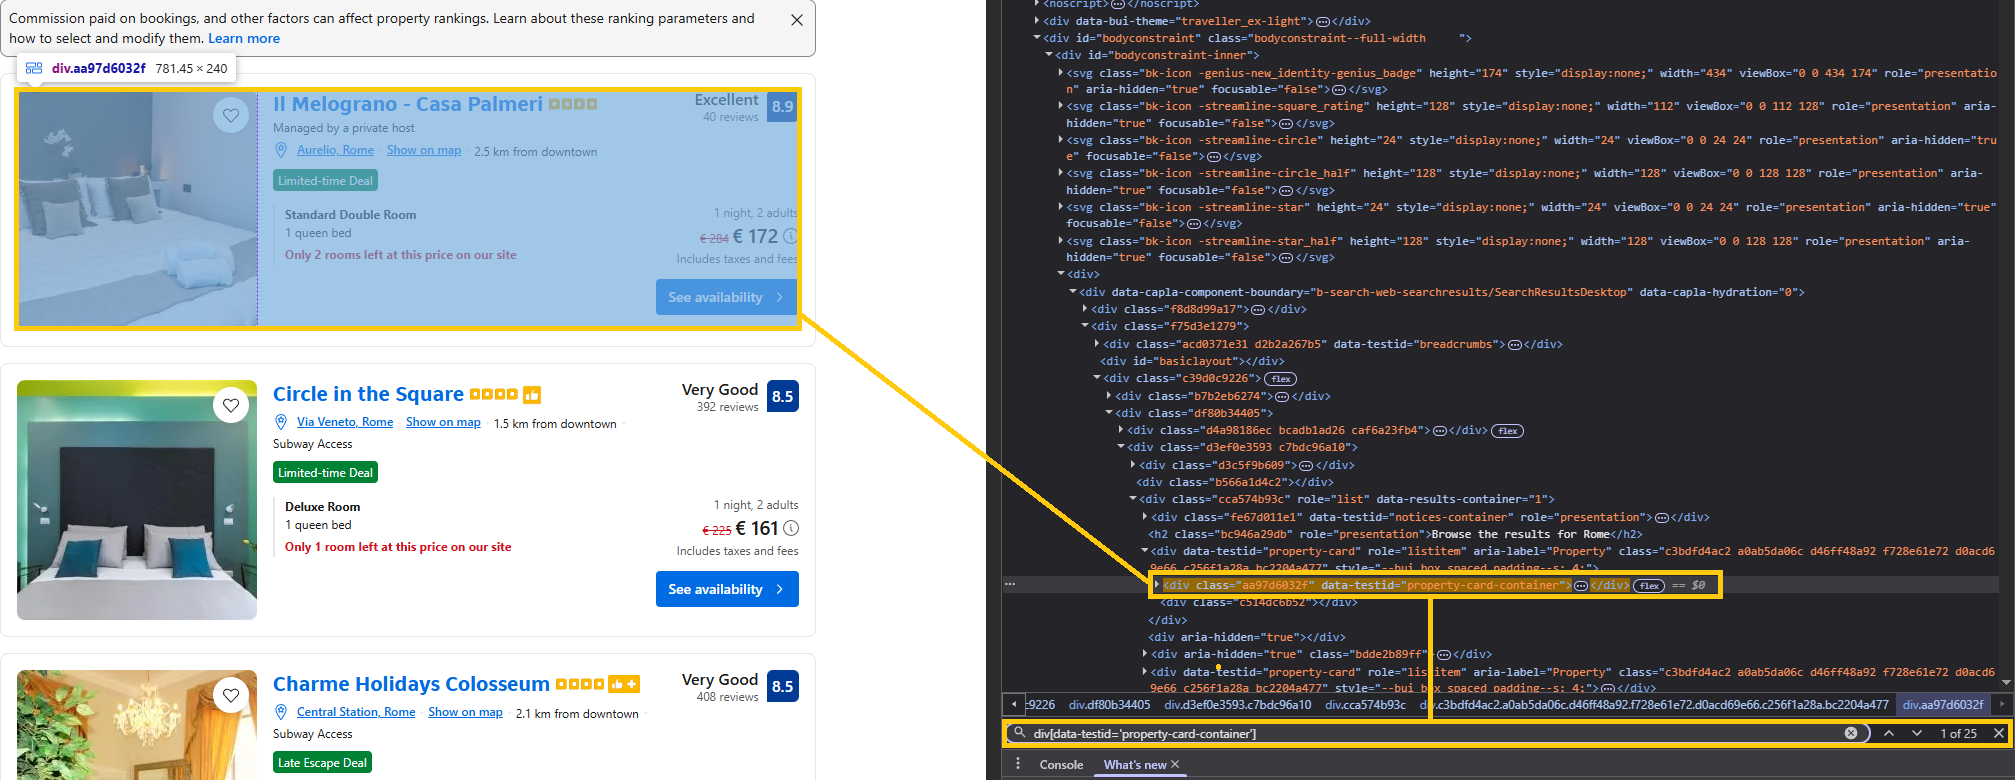Image resolution: width=2015 pixels, height=780 pixels.
Task: Toggle flex badge on c39d0c9226 div
Action: pyautogui.click(x=1281, y=379)
